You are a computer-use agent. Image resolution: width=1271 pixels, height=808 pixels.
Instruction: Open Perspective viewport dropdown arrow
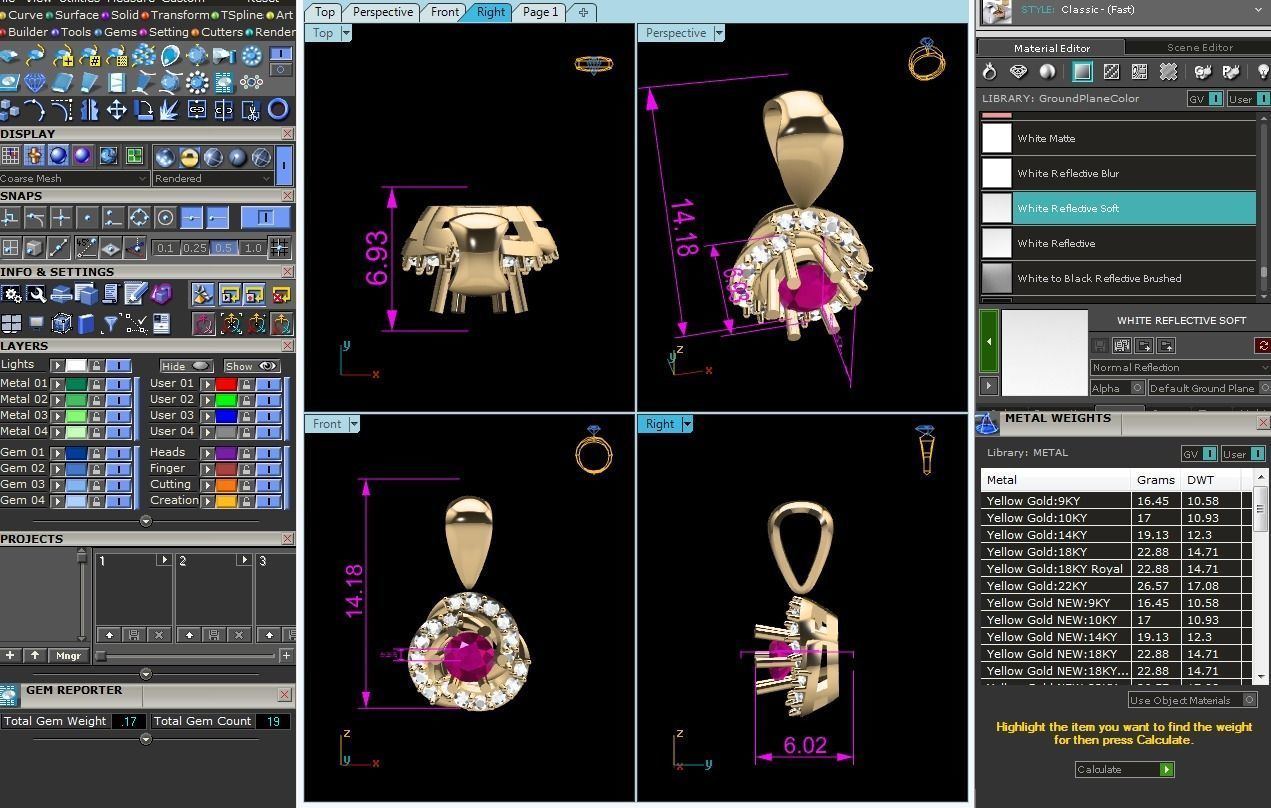pos(718,33)
